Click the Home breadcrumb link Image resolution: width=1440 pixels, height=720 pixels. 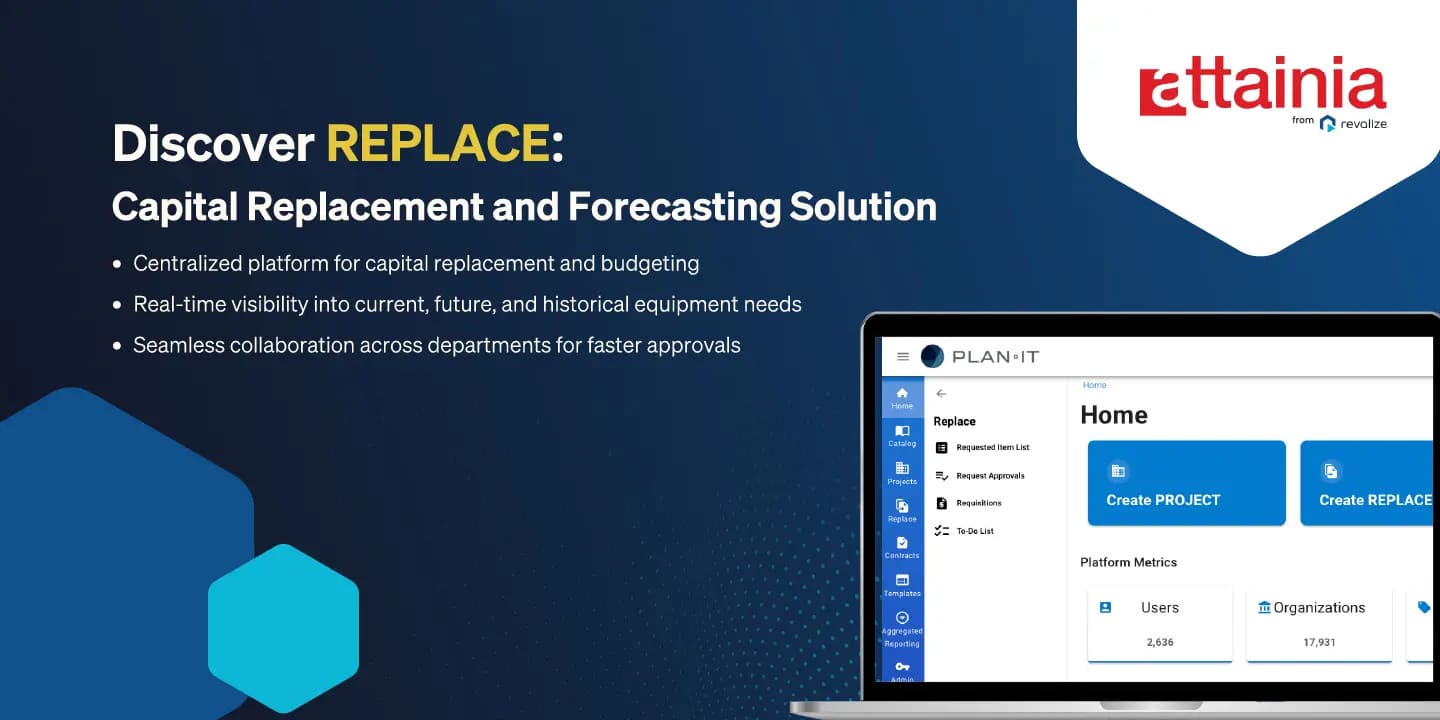click(1094, 385)
